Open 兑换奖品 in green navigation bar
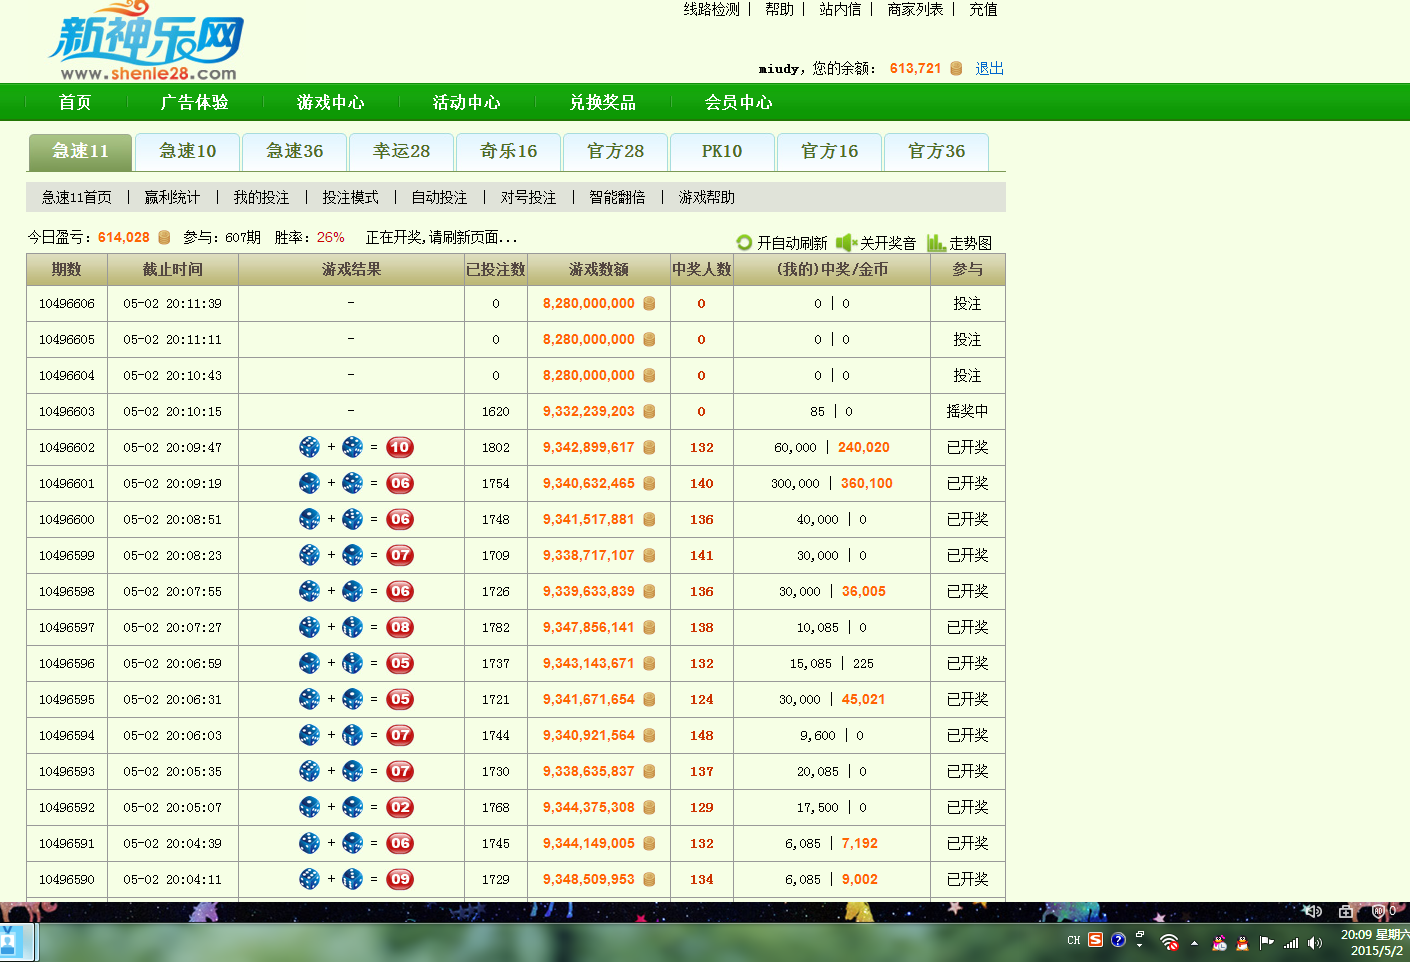This screenshot has width=1410, height=962. [x=603, y=102]
